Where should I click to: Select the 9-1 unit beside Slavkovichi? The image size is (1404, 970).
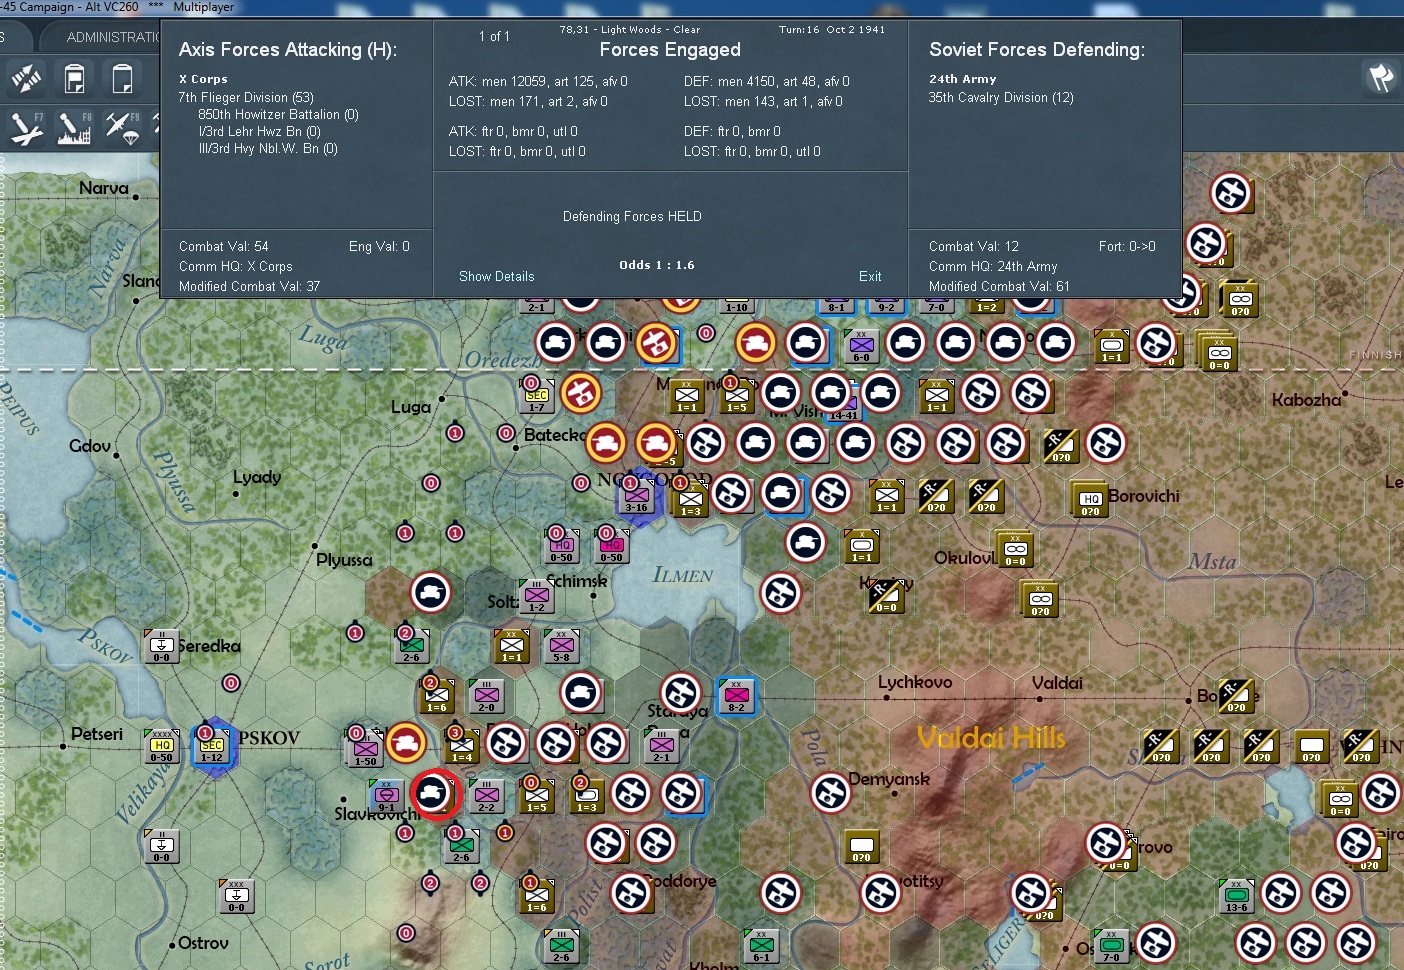coord(386,795)
